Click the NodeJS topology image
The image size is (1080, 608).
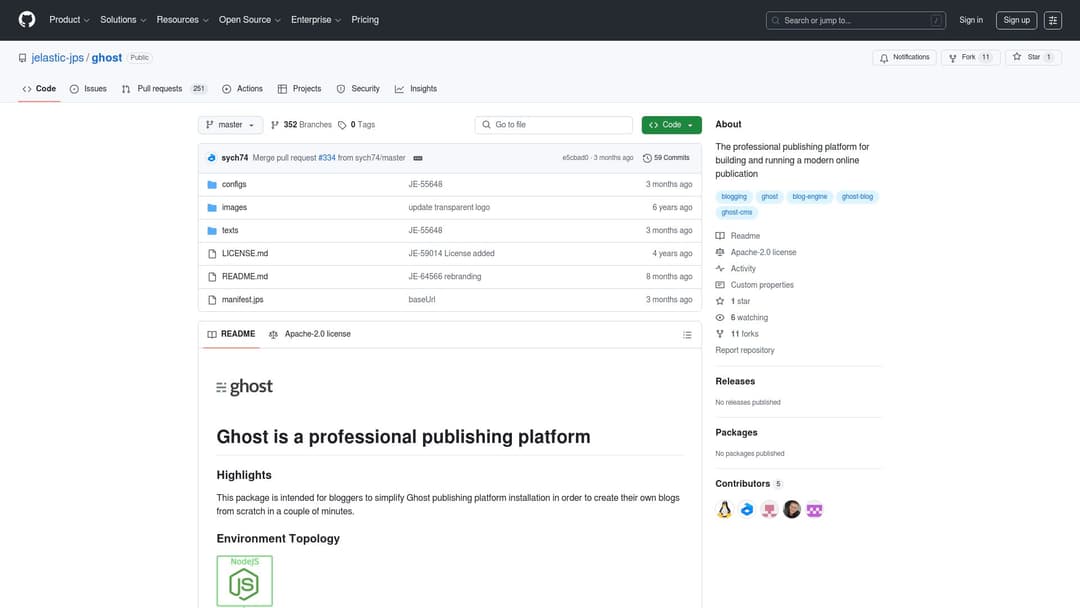pos(245,581)
